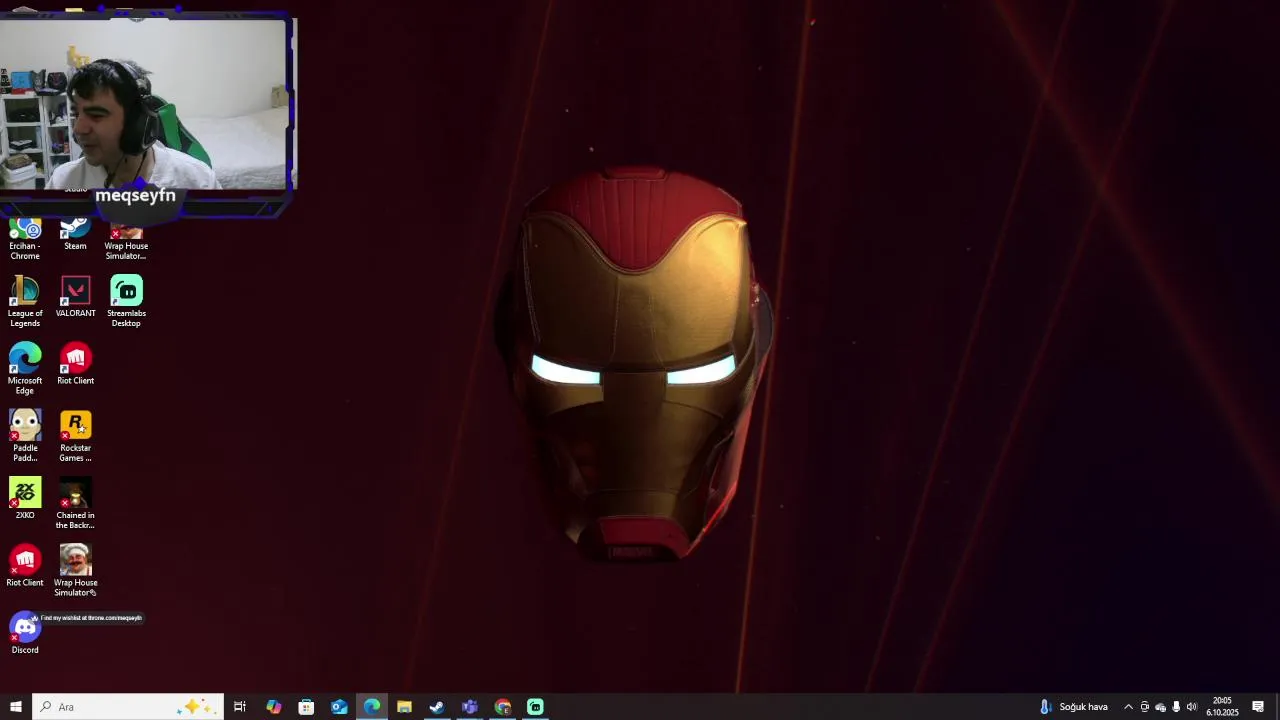The image size is (1280, 720).
Task: Click the OneDrive cloud tray icon
Action: pos(1160,707)
